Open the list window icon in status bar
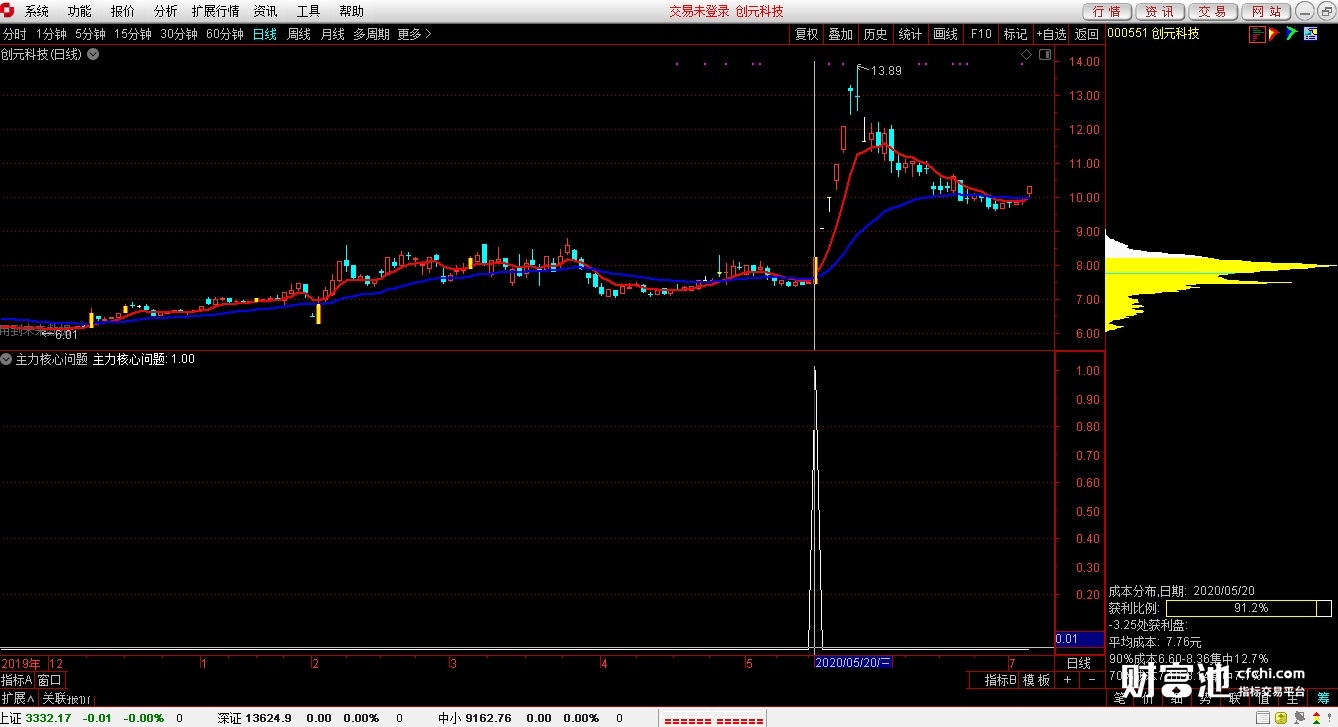 1265,718
